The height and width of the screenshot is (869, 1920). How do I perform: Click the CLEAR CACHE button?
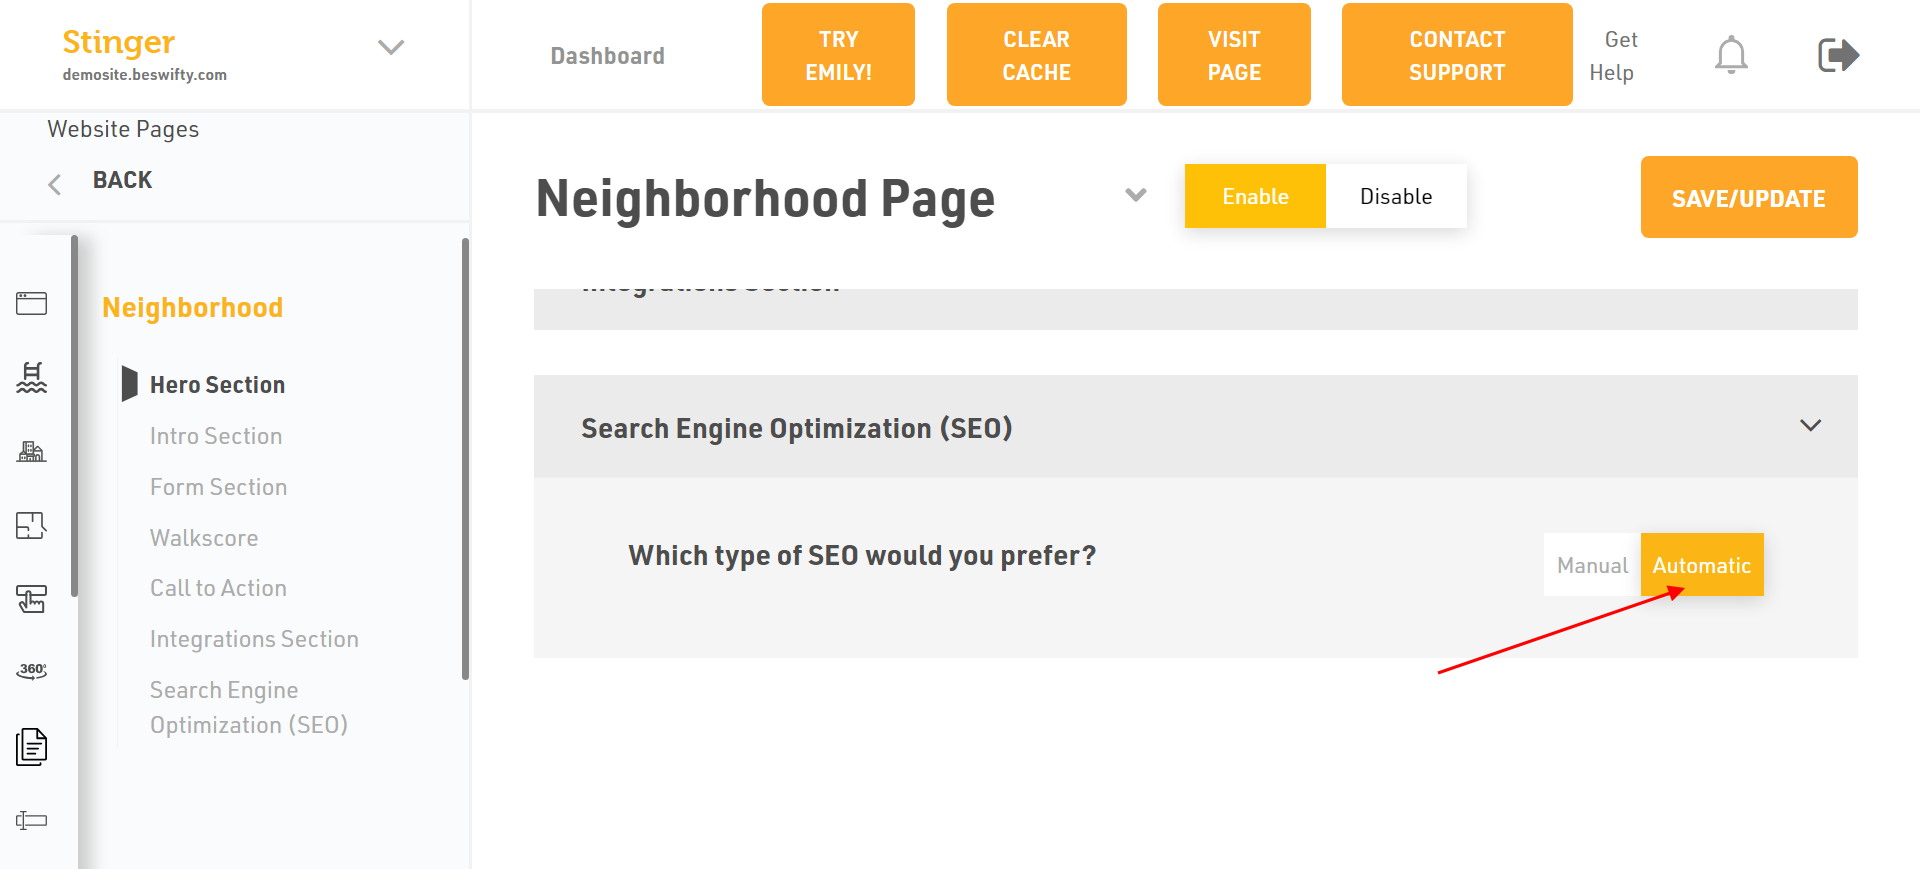[x=1036, y=55]
